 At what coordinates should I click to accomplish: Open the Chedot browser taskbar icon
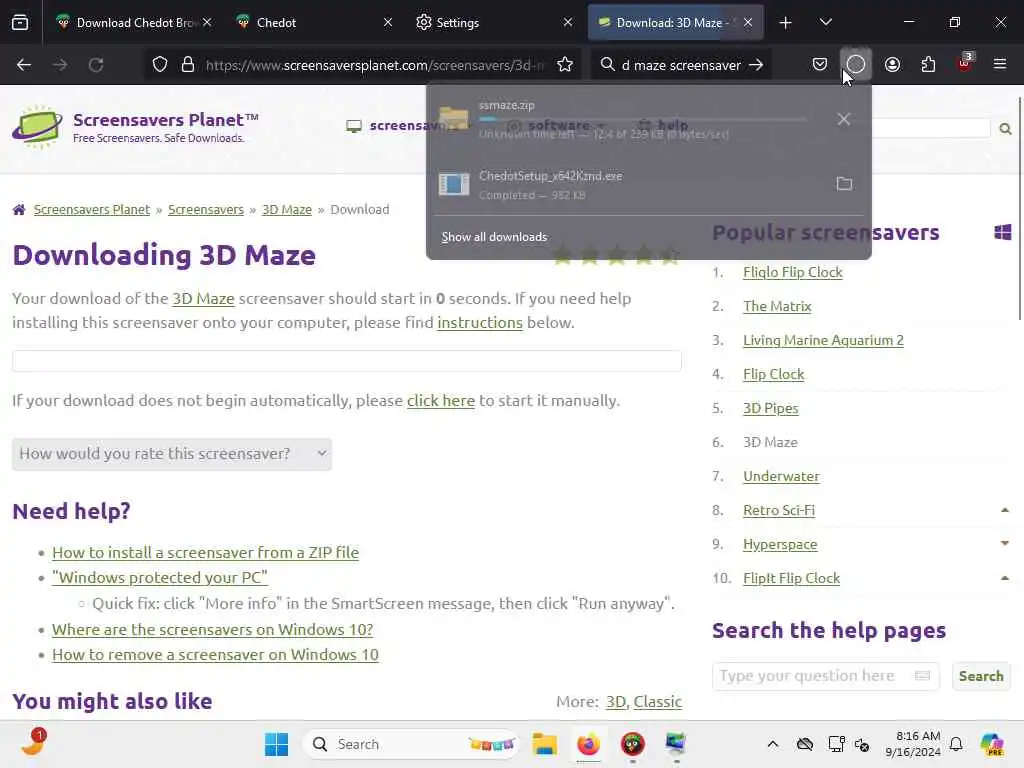point(632,744)
